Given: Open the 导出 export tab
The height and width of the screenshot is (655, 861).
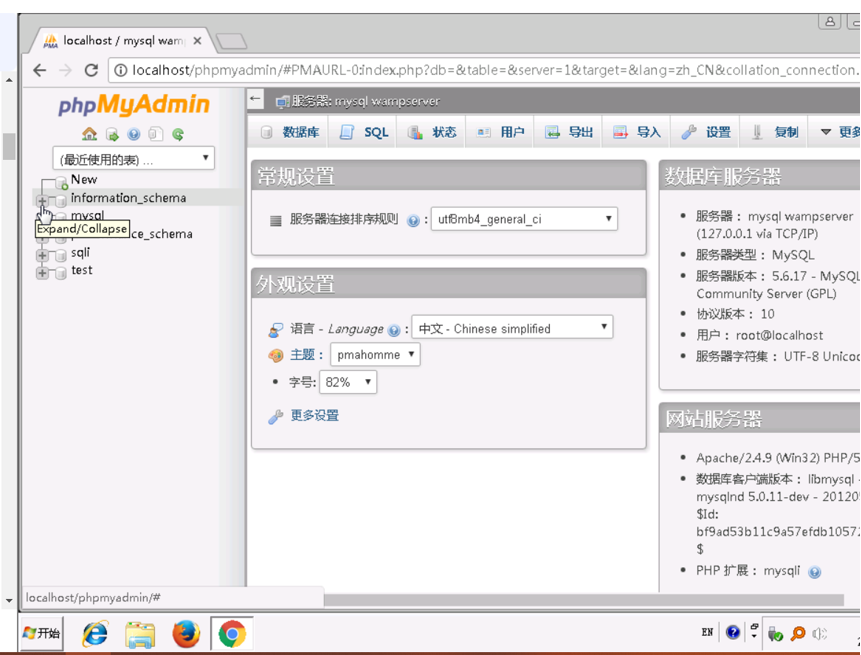Looking at the screenshot, I should pos(568,132).
